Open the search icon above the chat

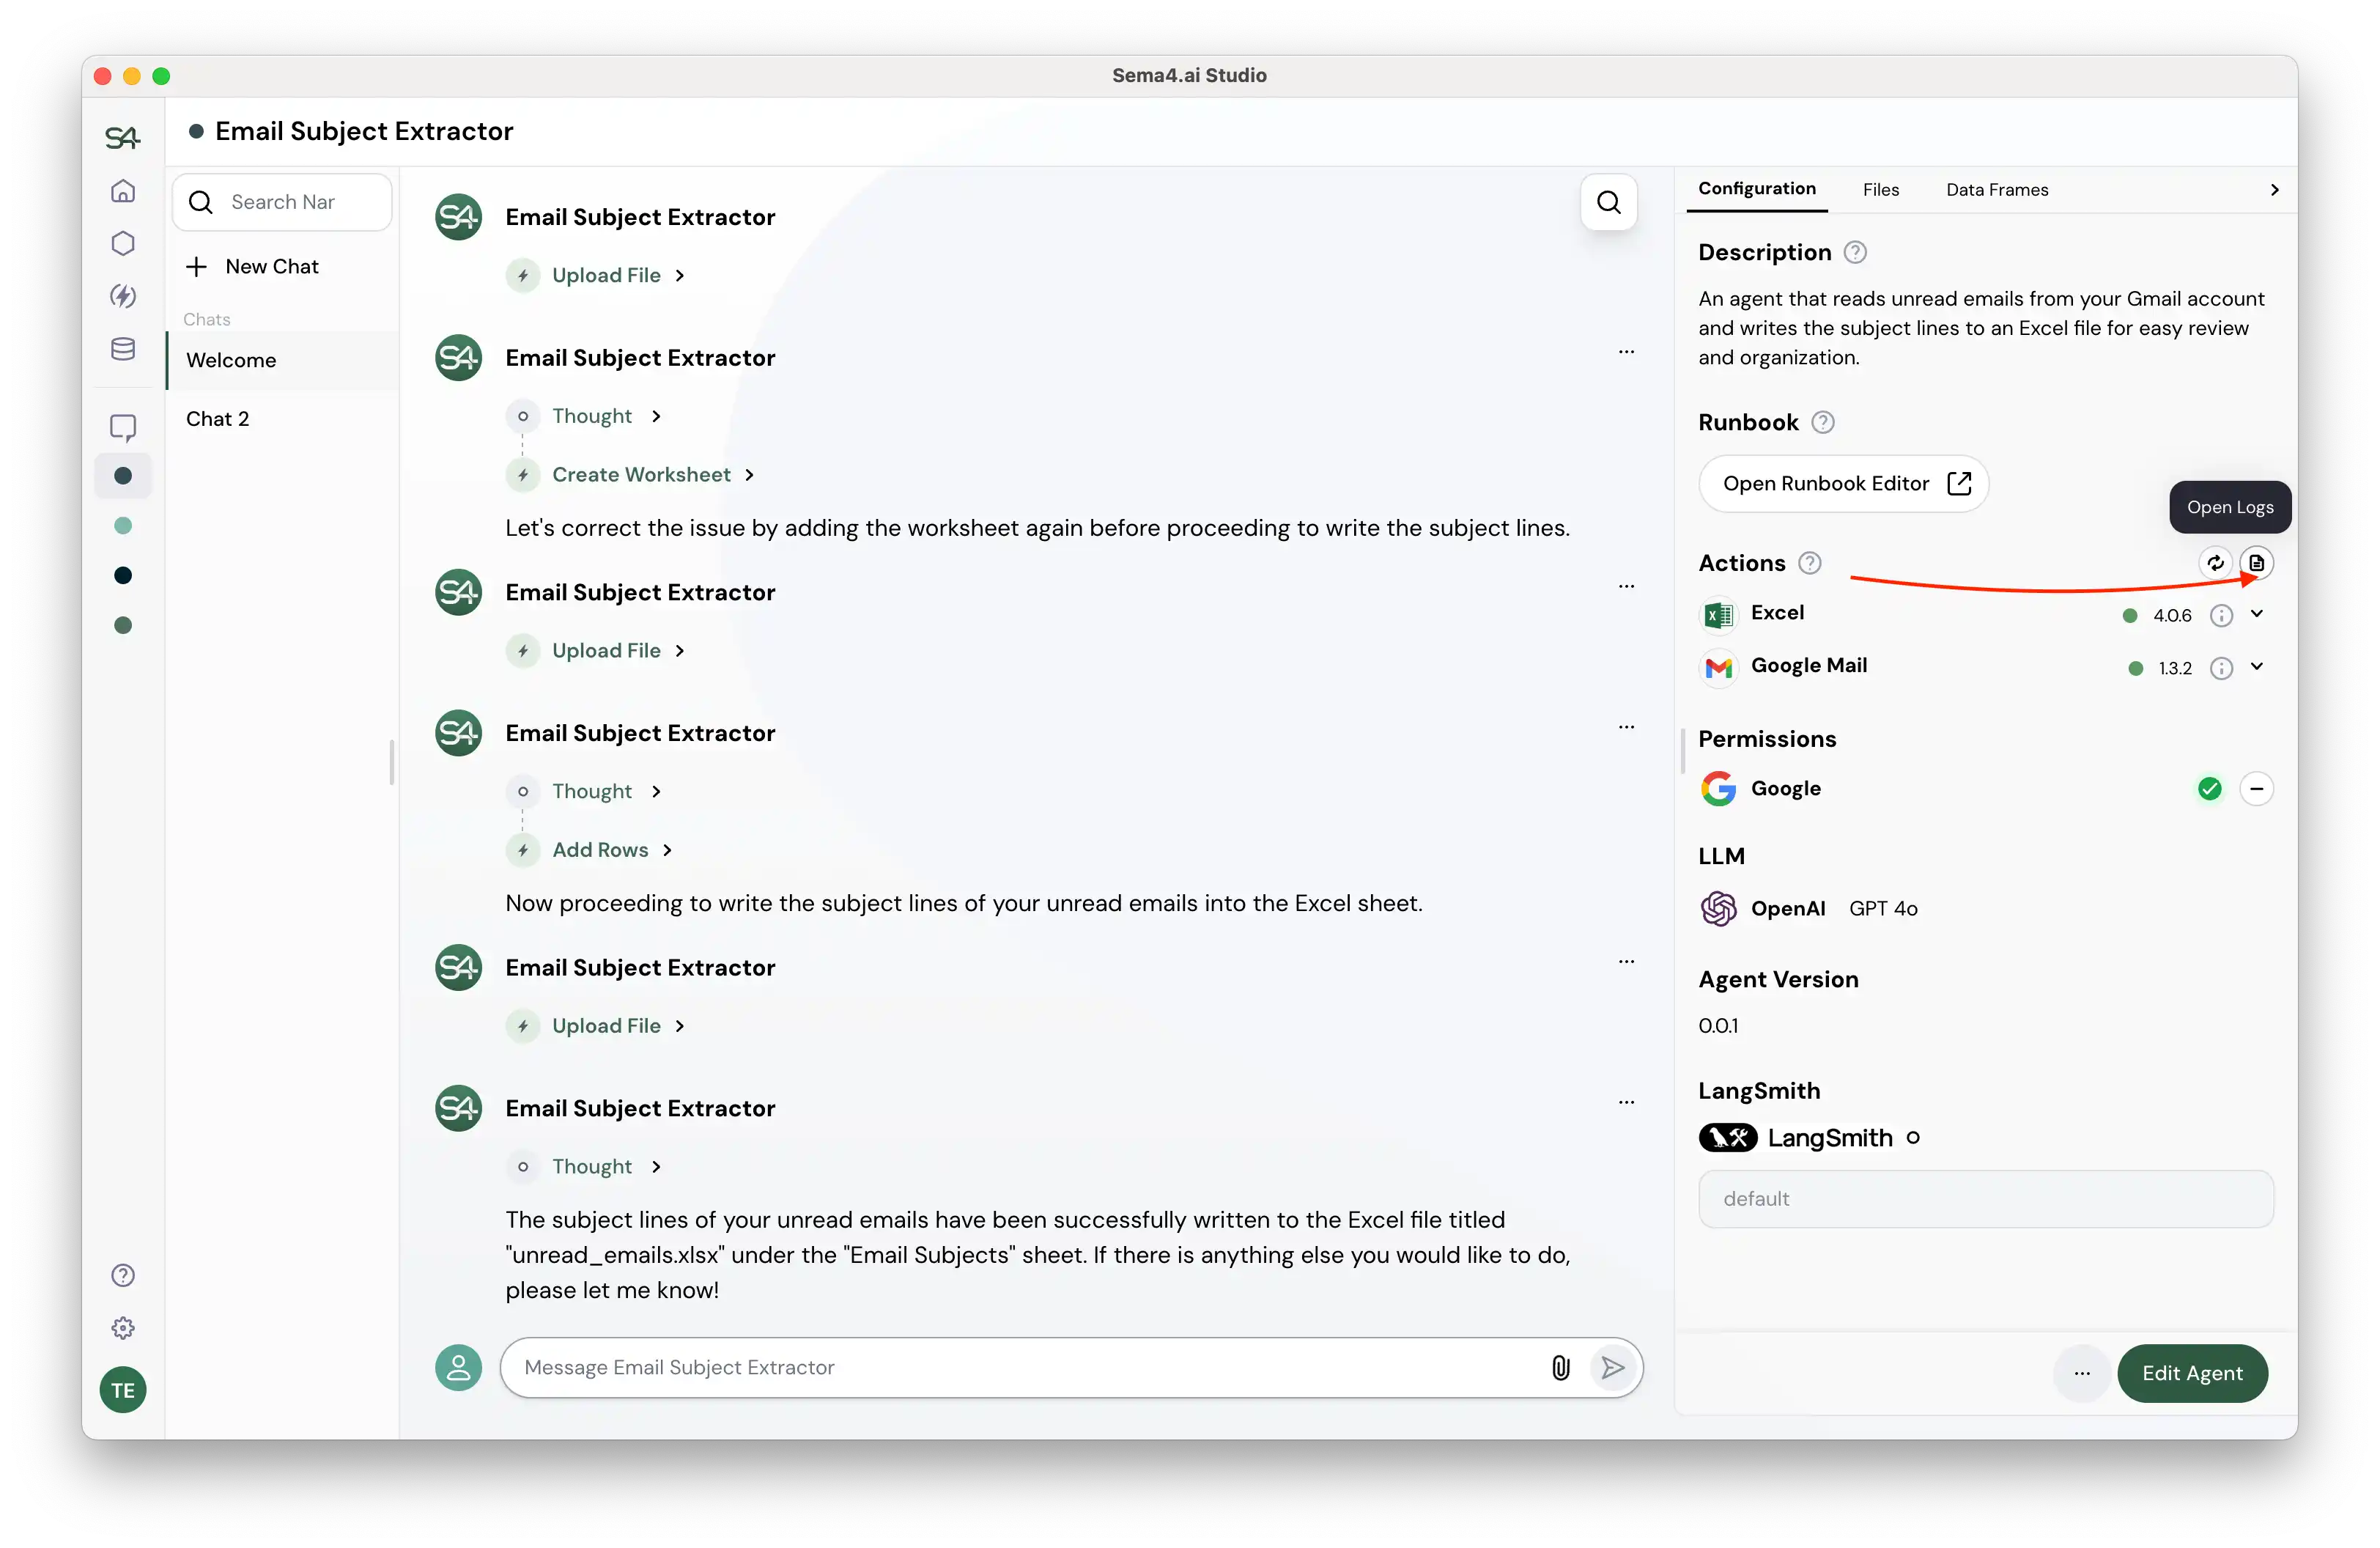1609,202
